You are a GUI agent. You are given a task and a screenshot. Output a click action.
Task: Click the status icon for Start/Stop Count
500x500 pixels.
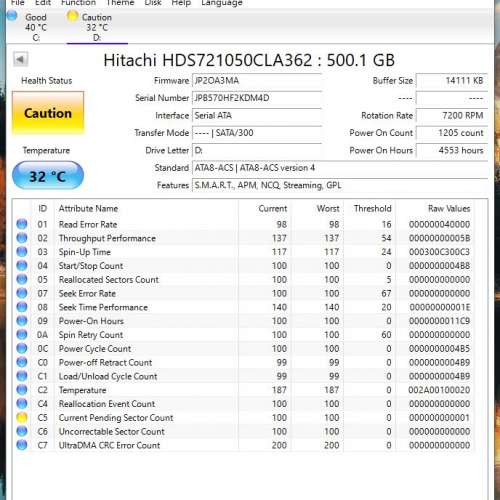coord(22,266)
